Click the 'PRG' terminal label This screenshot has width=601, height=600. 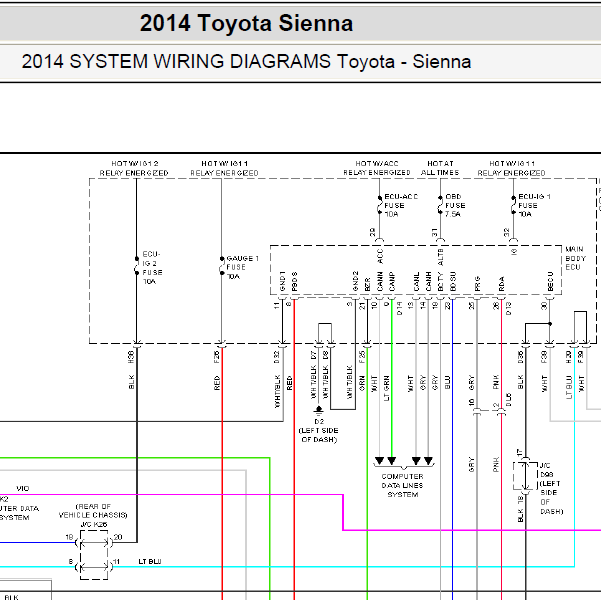(477, 284)
